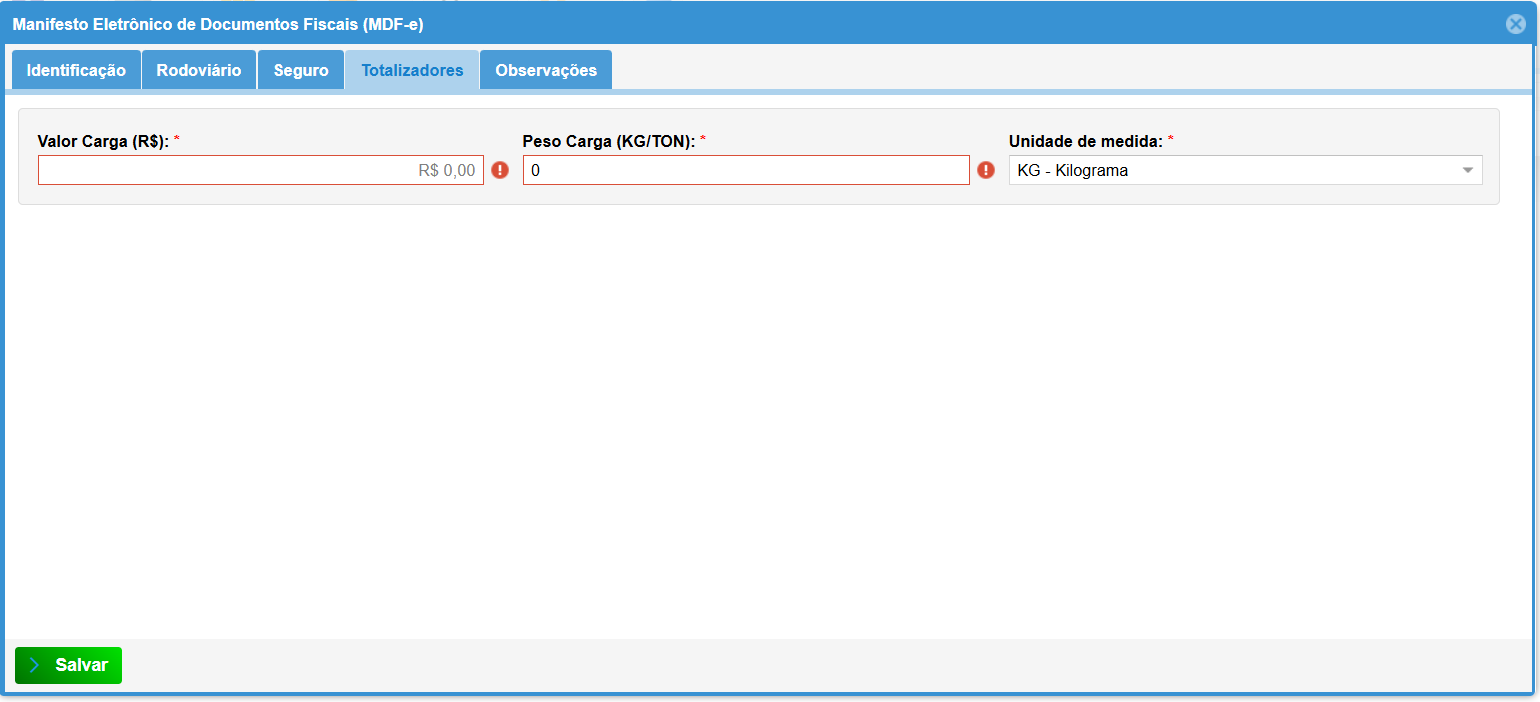Viewport: 1540px width, 702px height.
Task: Click the chevron icon on Salvar button
Action: tap(35, 665)
